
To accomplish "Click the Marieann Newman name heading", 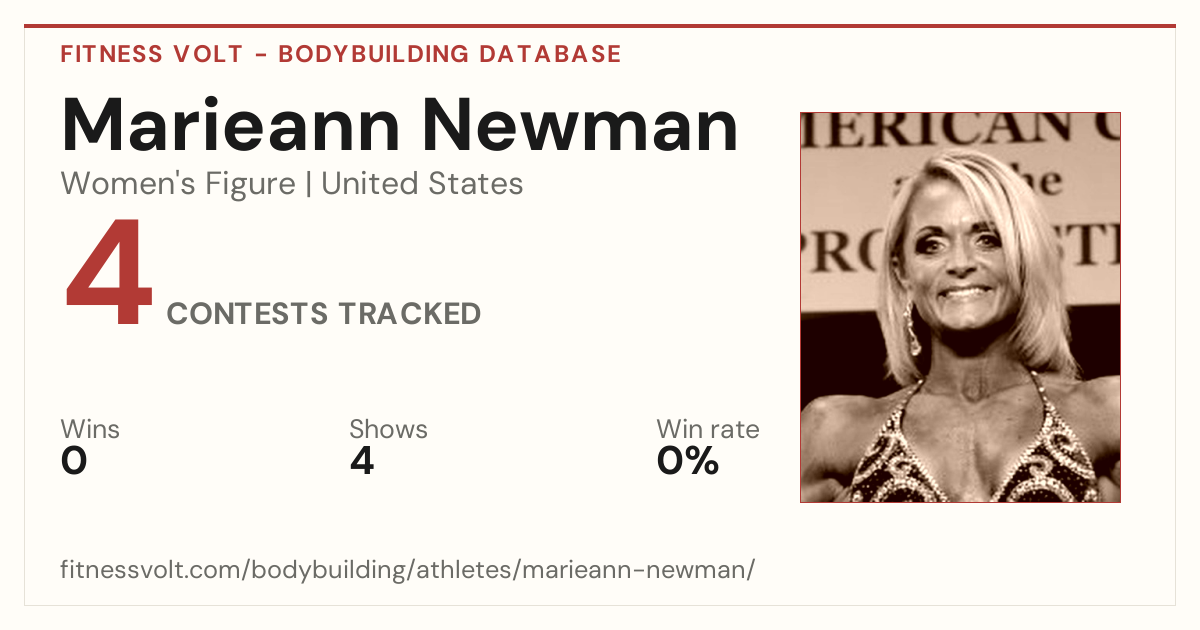I will [x=400, y=124].
